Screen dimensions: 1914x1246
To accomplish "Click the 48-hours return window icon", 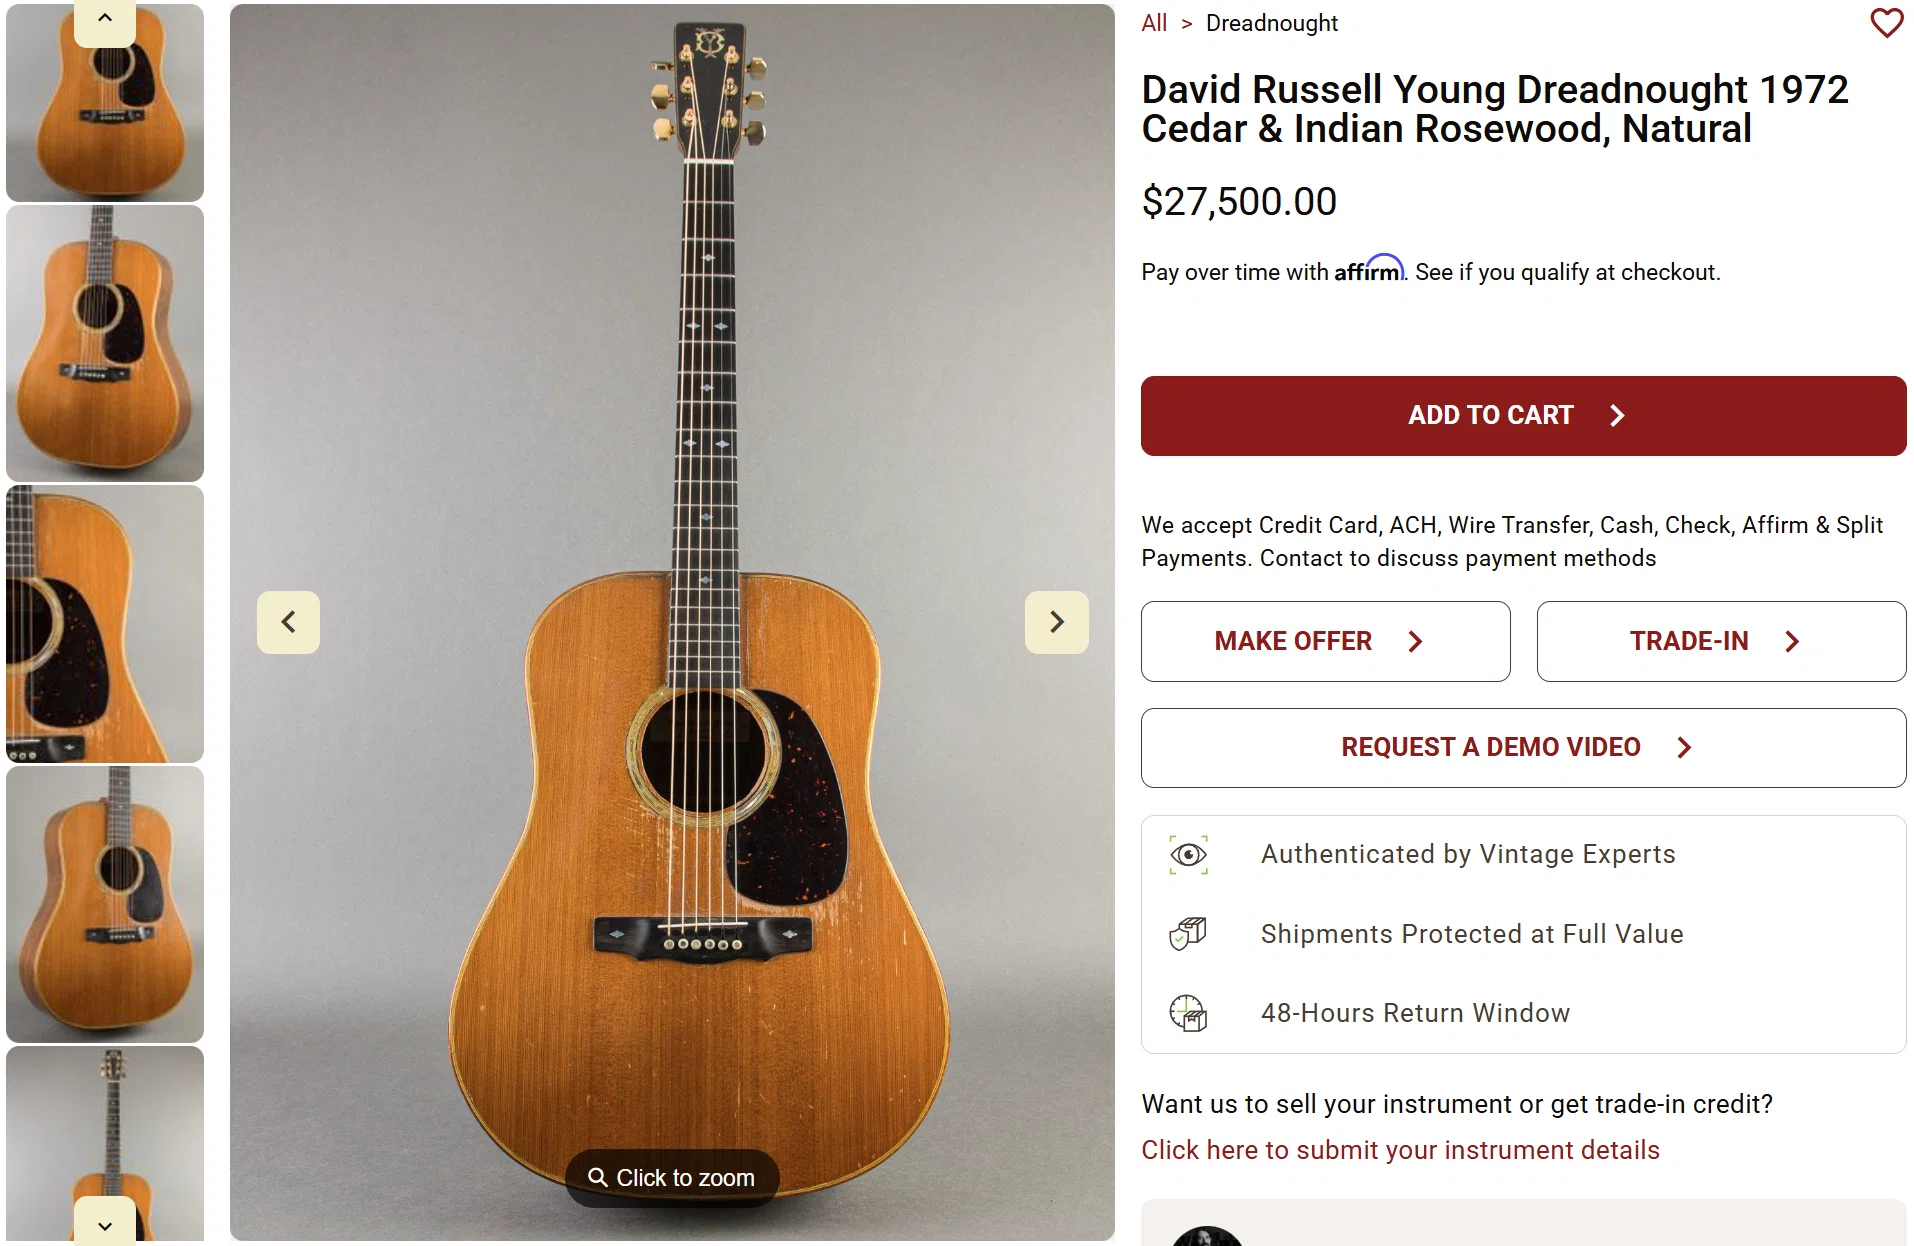I will (x=1188, y=1013).
